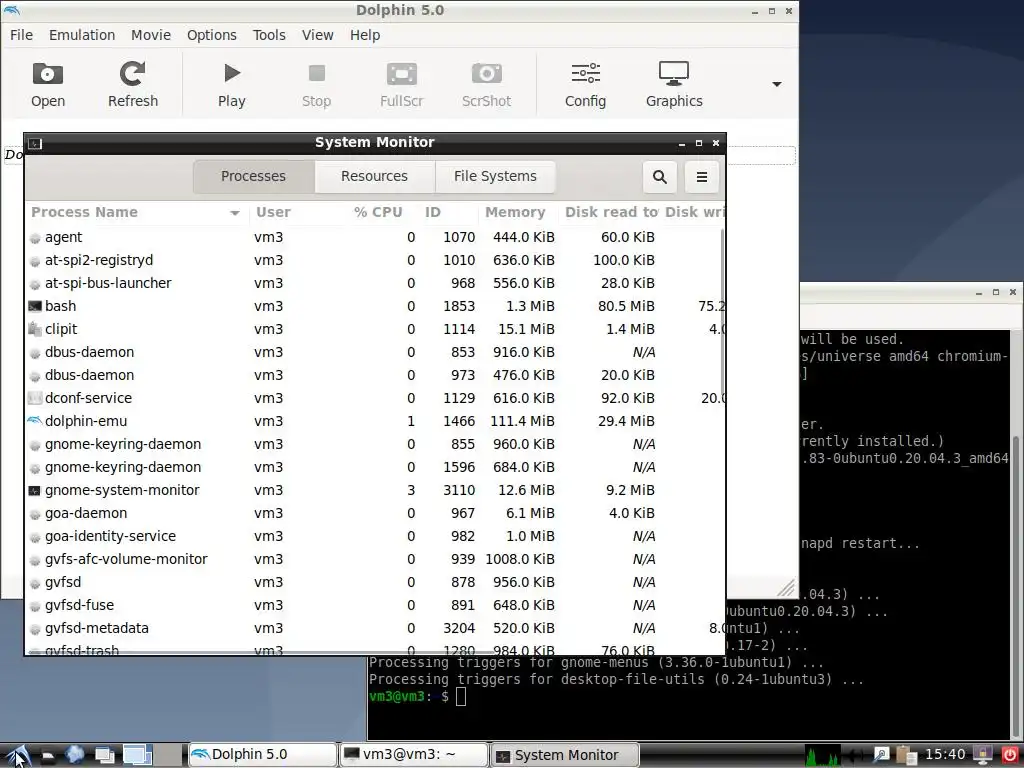This screenshot has width=1024, height=768.
Task: Select the gvfsd-metadata process
Action: [374, 628]
